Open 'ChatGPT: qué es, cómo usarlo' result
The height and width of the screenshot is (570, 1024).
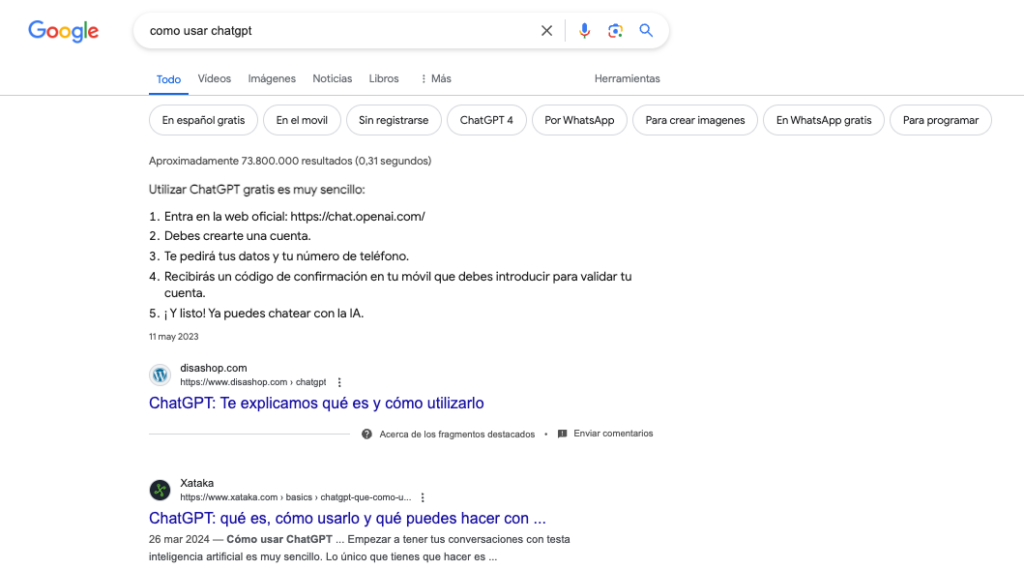pyautogui.click(x=347, y=518)
